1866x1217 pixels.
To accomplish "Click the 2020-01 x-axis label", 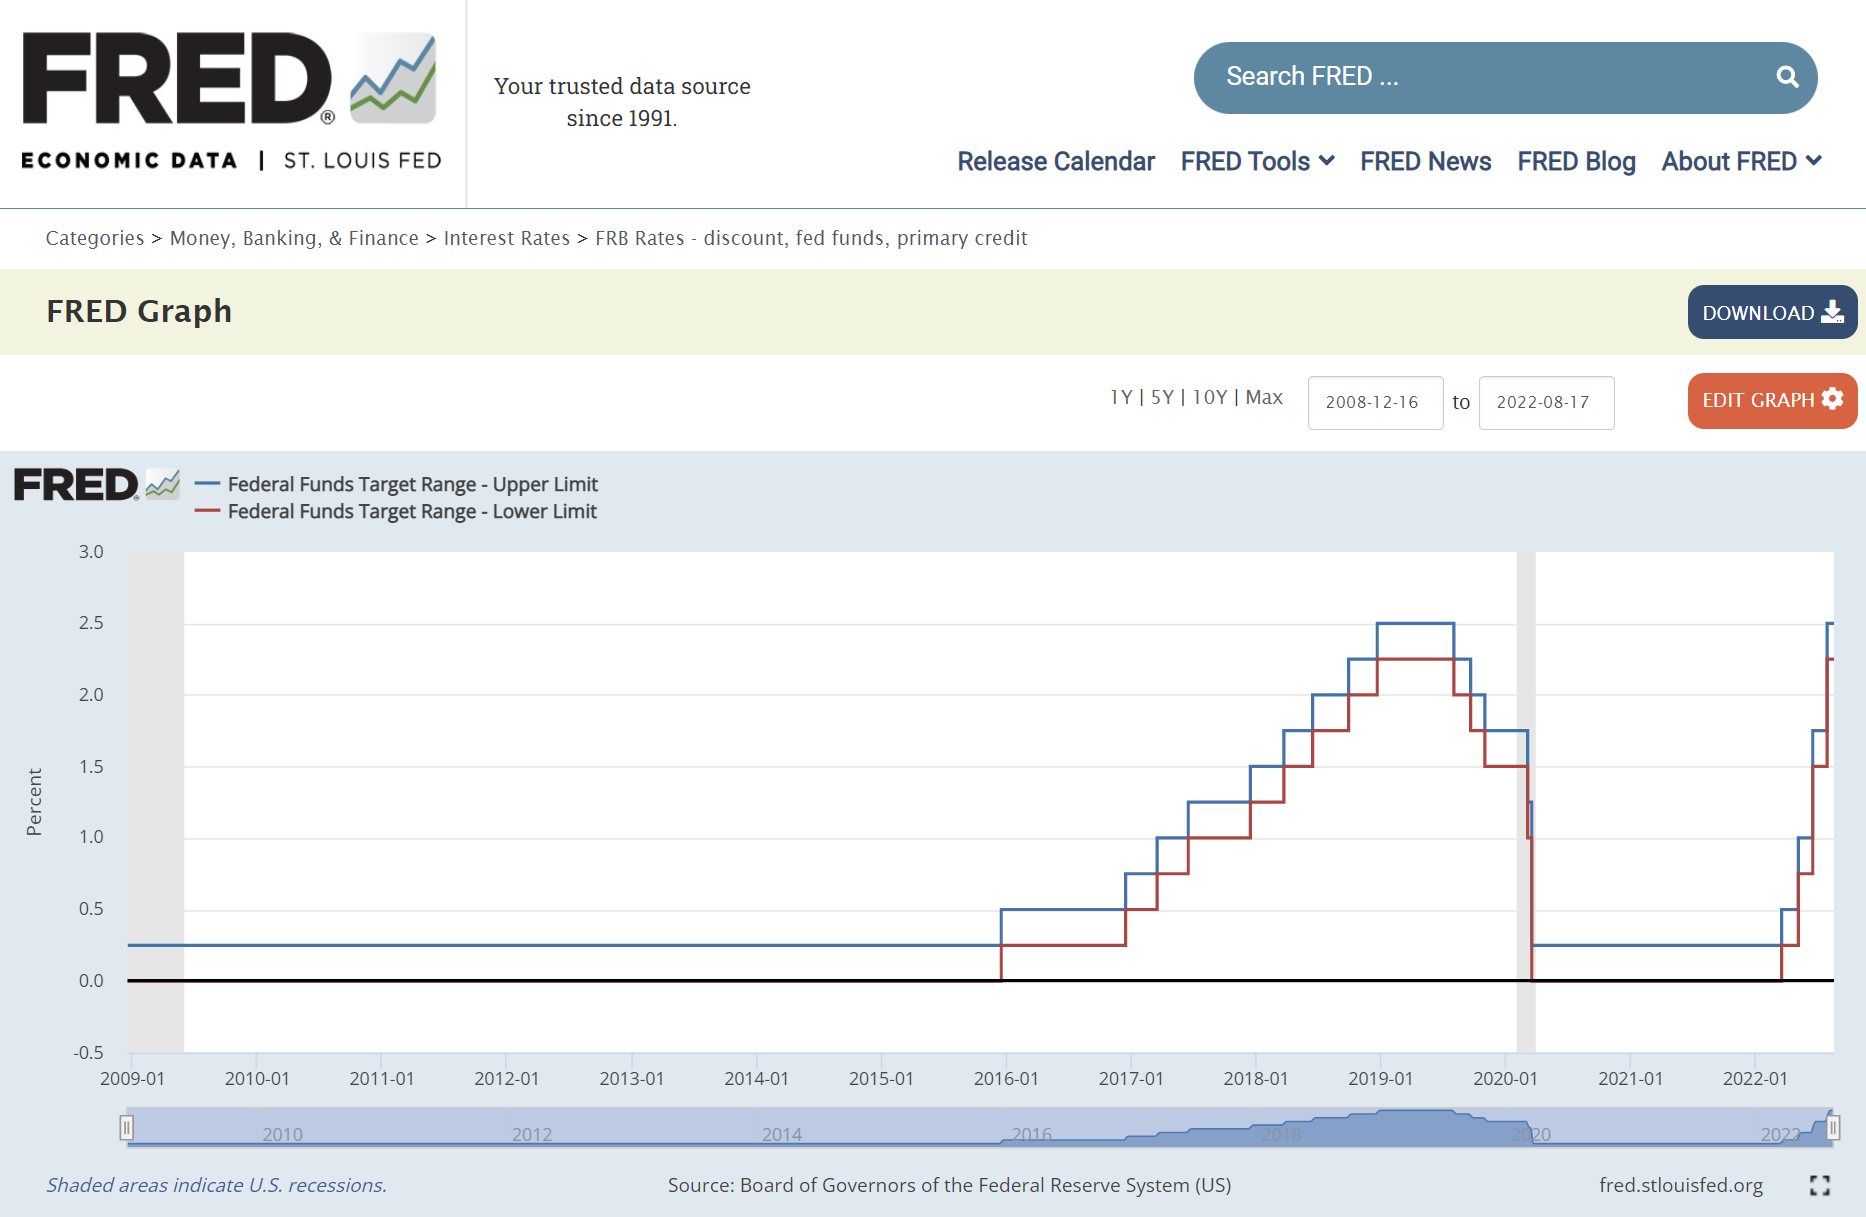I will (x=1505, y=1079).
